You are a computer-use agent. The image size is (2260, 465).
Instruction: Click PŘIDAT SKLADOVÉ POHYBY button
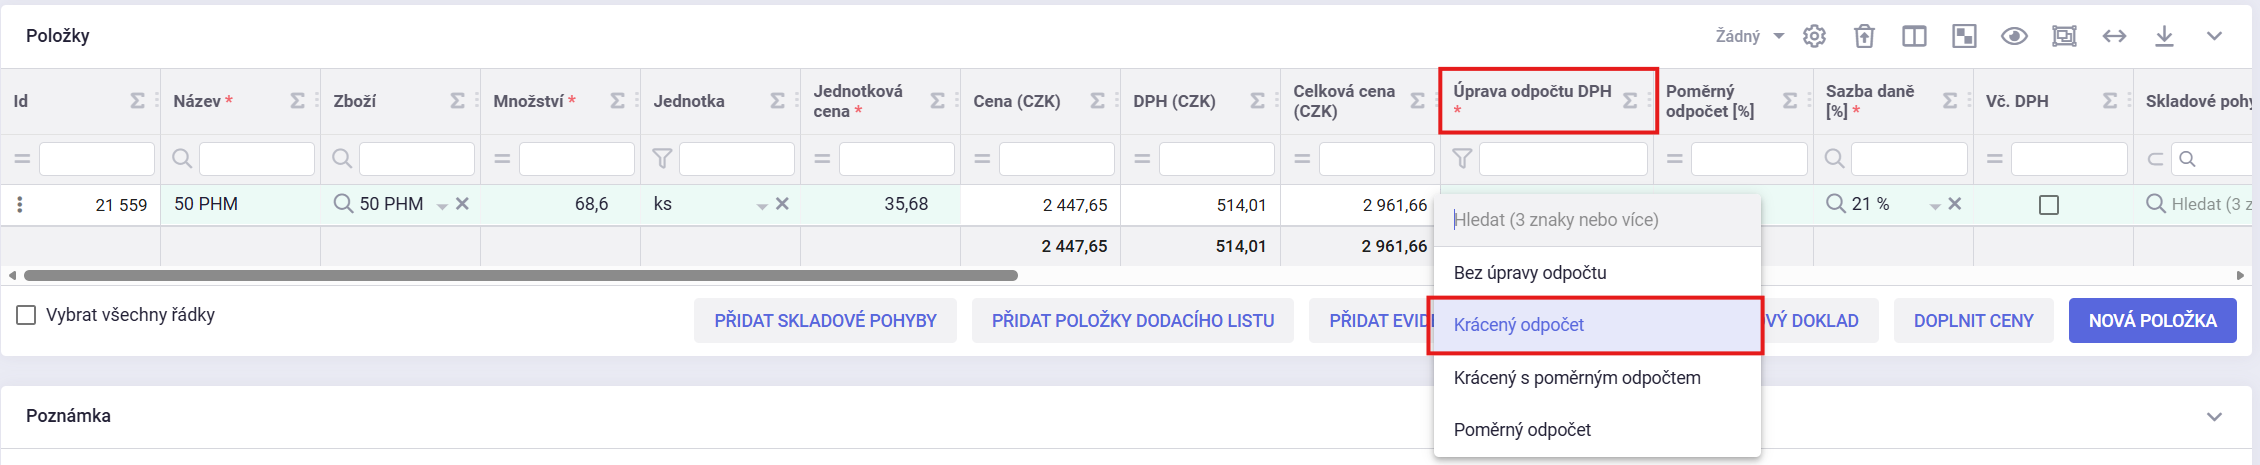(825, 321)
